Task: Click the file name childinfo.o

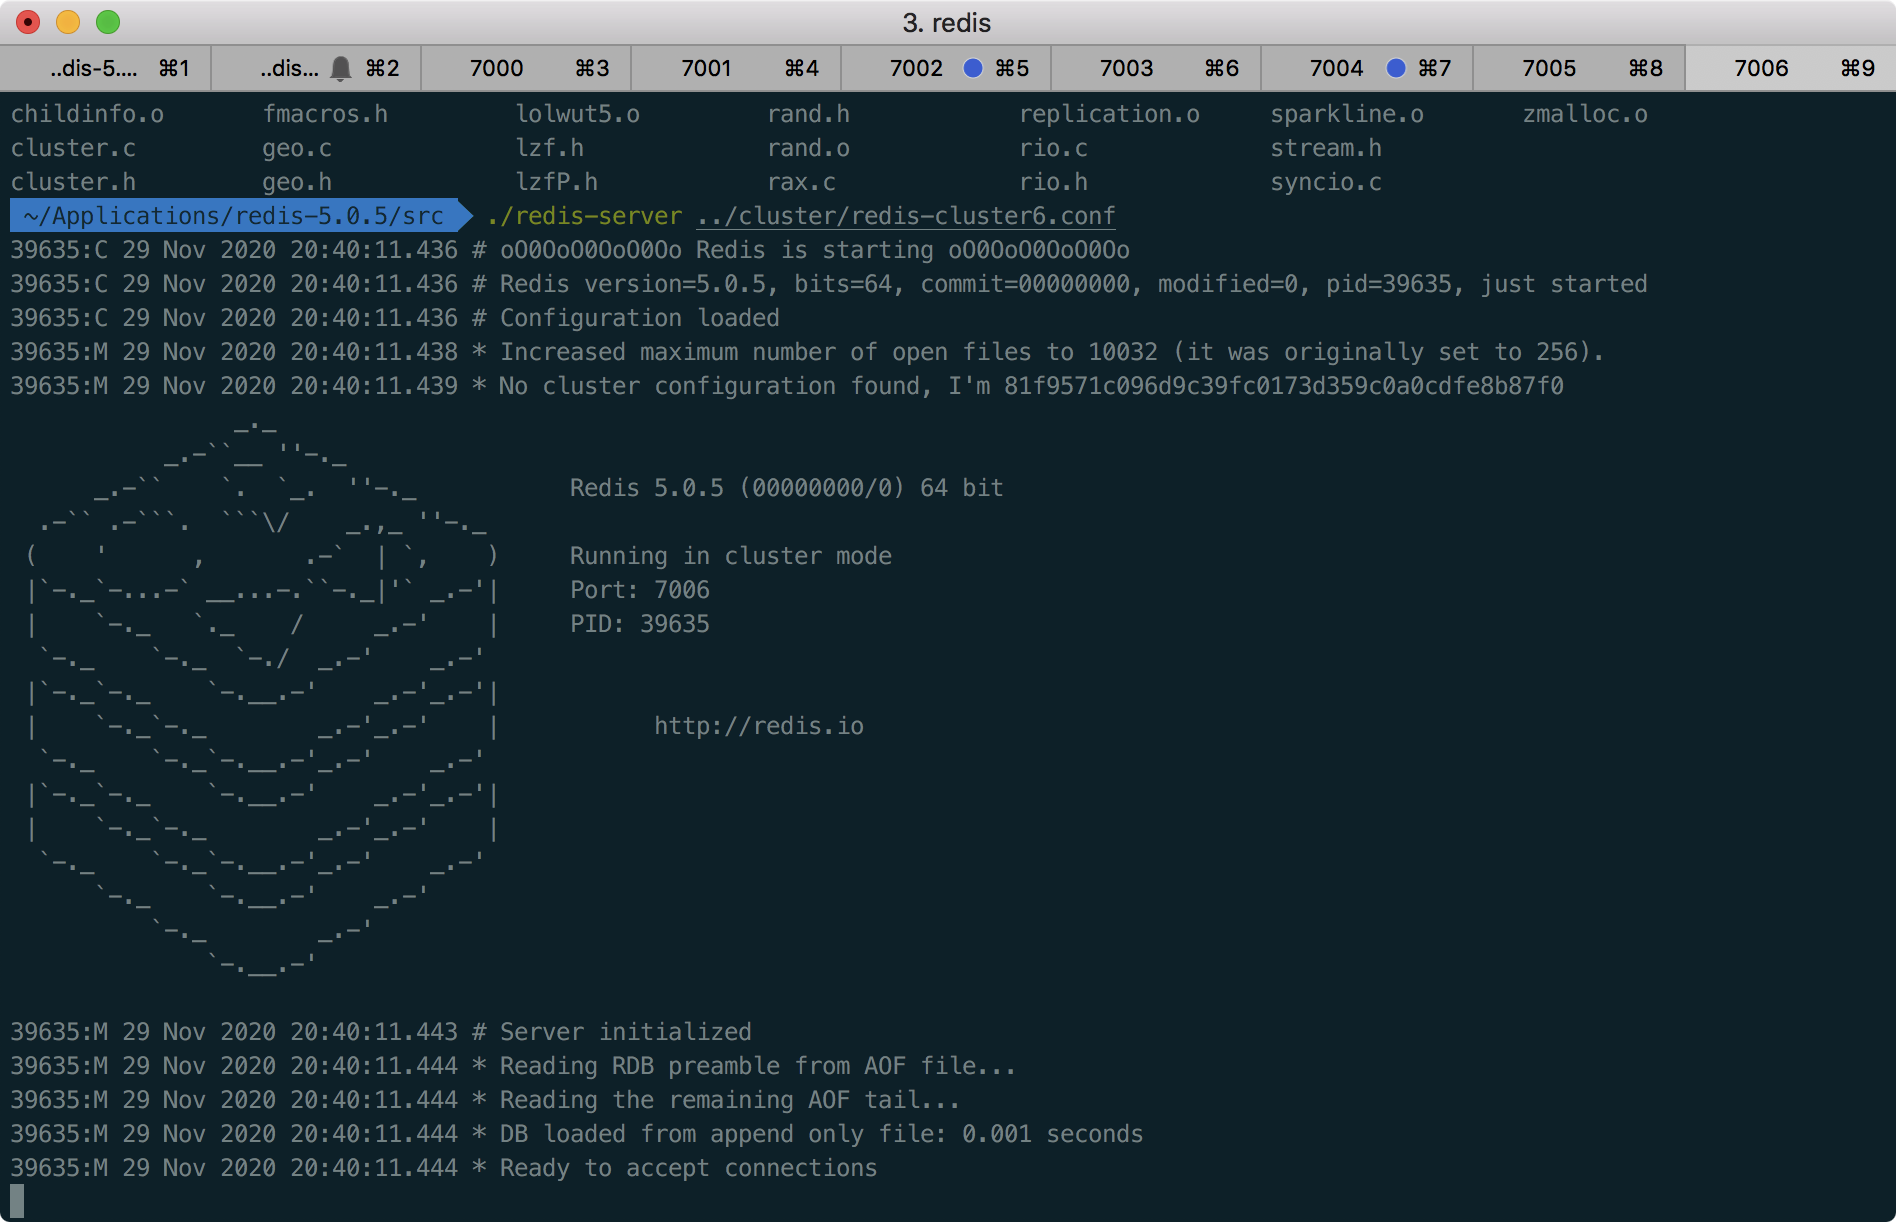Action: point(87,114)
